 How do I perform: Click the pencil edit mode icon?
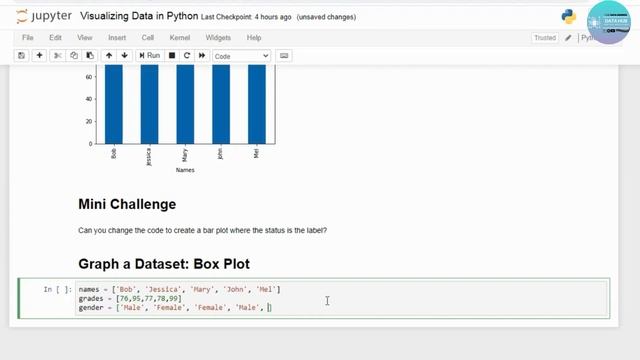568,38
